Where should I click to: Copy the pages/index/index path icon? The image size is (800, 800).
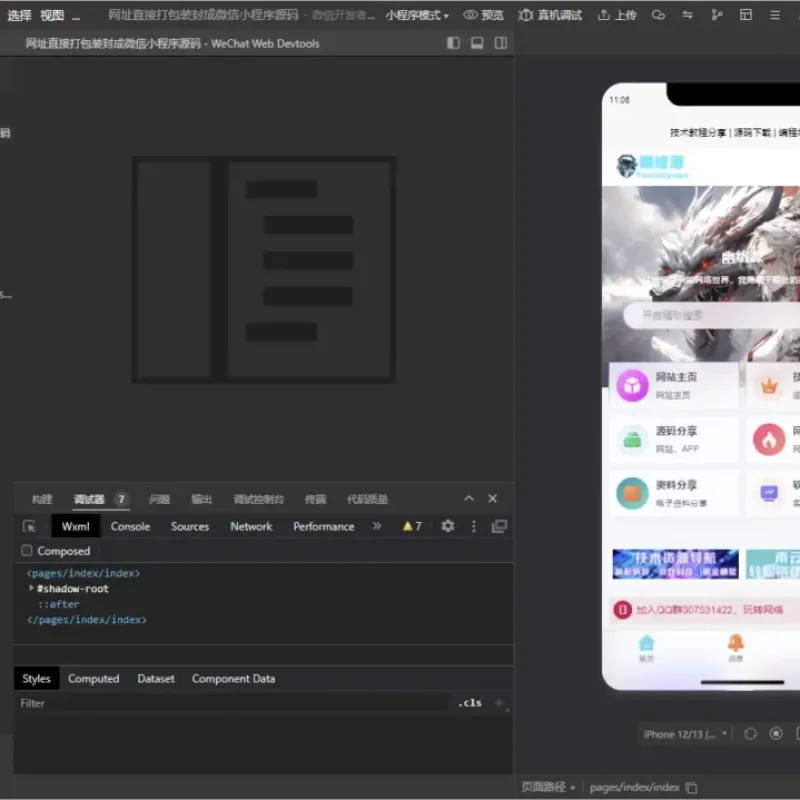pos(691,788)
